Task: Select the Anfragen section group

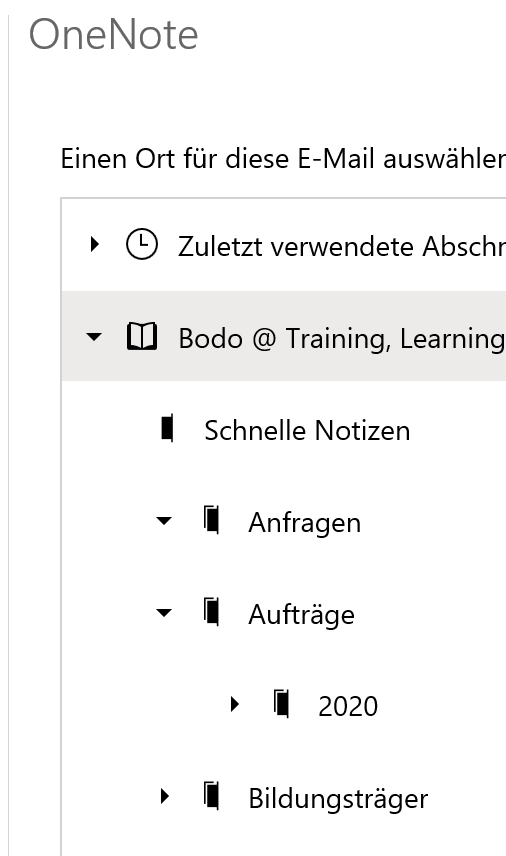Action: tap(305, 523)
